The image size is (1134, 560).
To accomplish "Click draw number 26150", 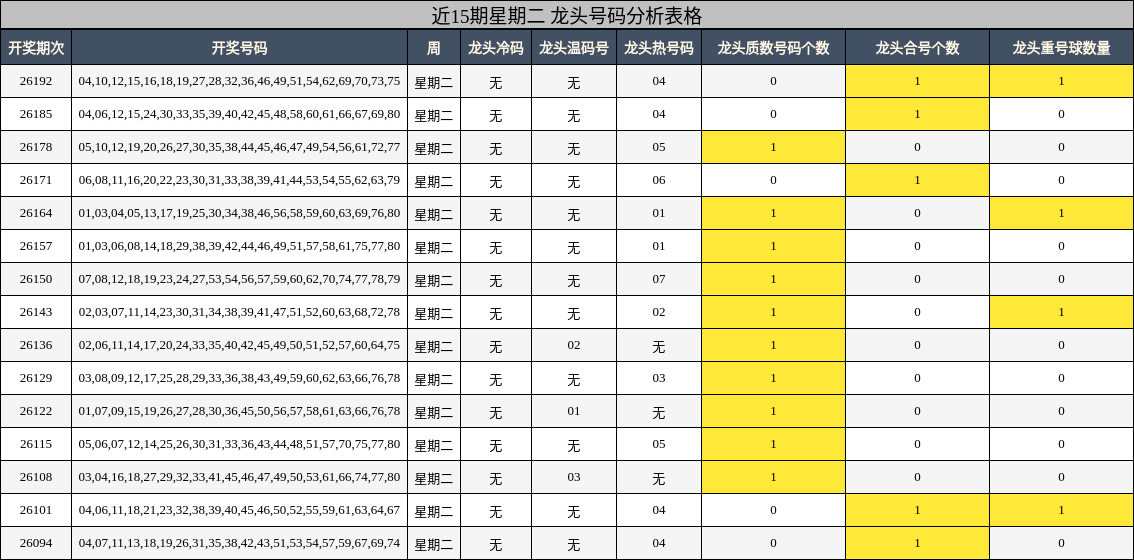I will tap(36, 279).
